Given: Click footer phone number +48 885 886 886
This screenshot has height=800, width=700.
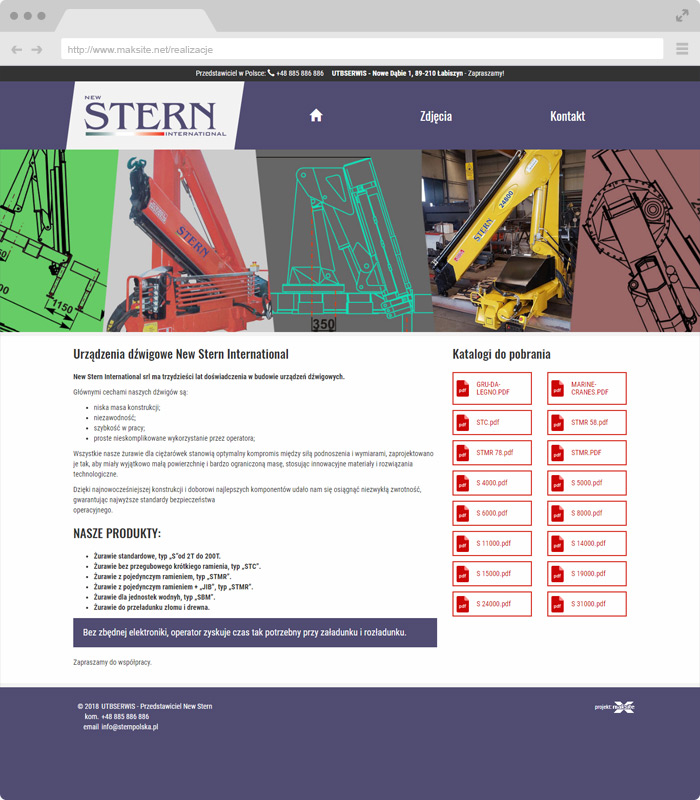Looking at the screenshot, I should pos(125,716).
